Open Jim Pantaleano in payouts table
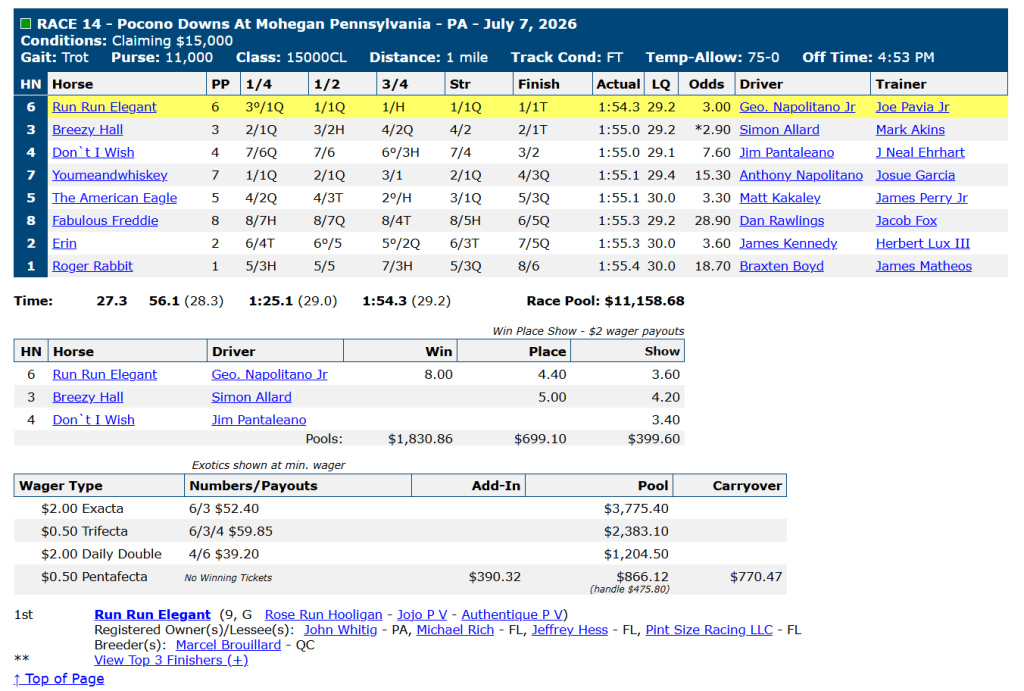The height and width of the screenshot is (691, 1024). (259, 420)
